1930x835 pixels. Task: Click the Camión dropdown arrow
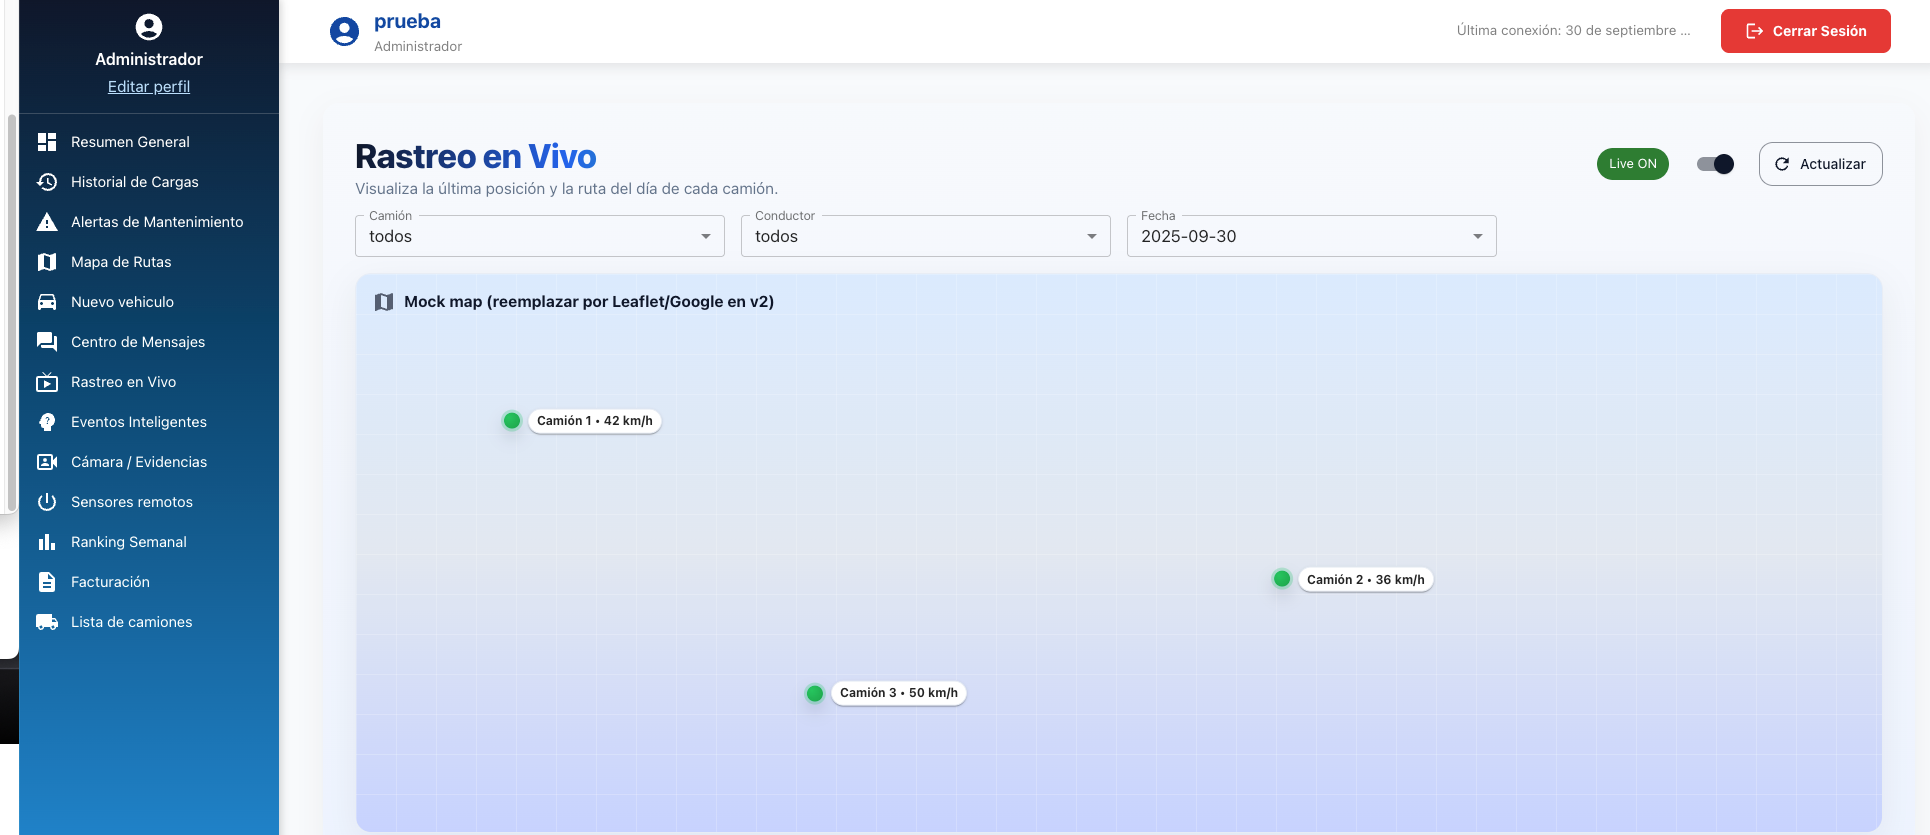point(706,237)
